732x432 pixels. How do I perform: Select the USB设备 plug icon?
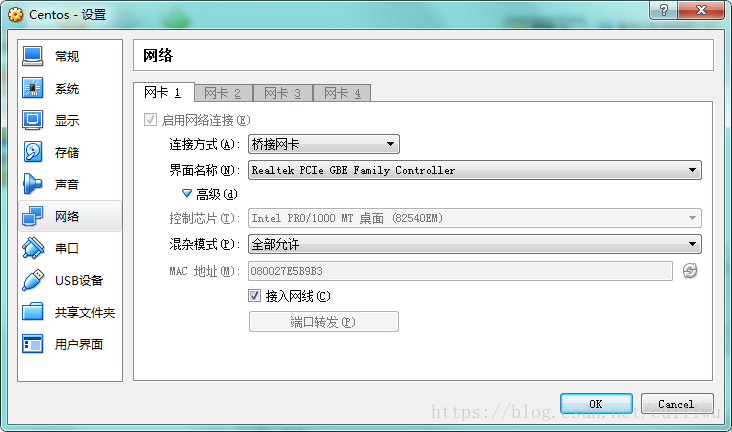pyautogui.click(x=32, y=280)
